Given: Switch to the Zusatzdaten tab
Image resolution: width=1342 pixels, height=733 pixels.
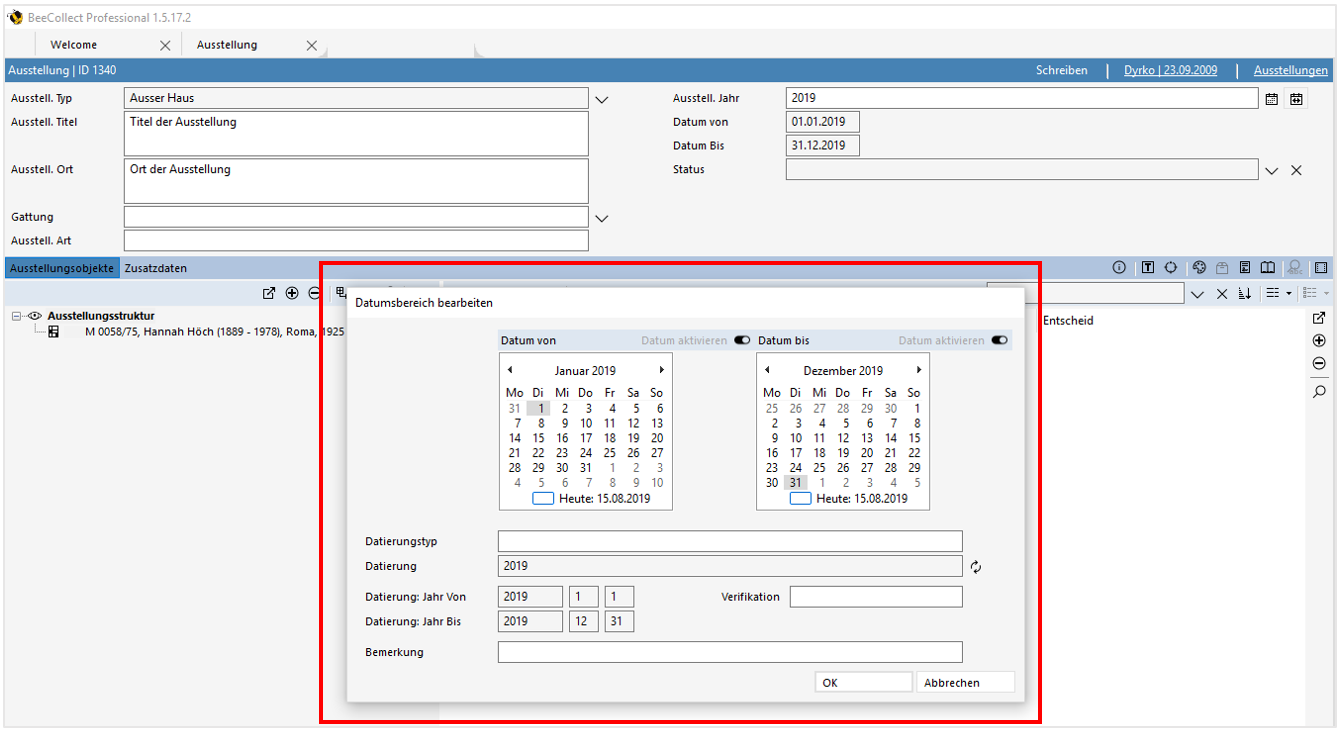Looking at the screenshot, I should pyautogui.click(x=156, y=267).
